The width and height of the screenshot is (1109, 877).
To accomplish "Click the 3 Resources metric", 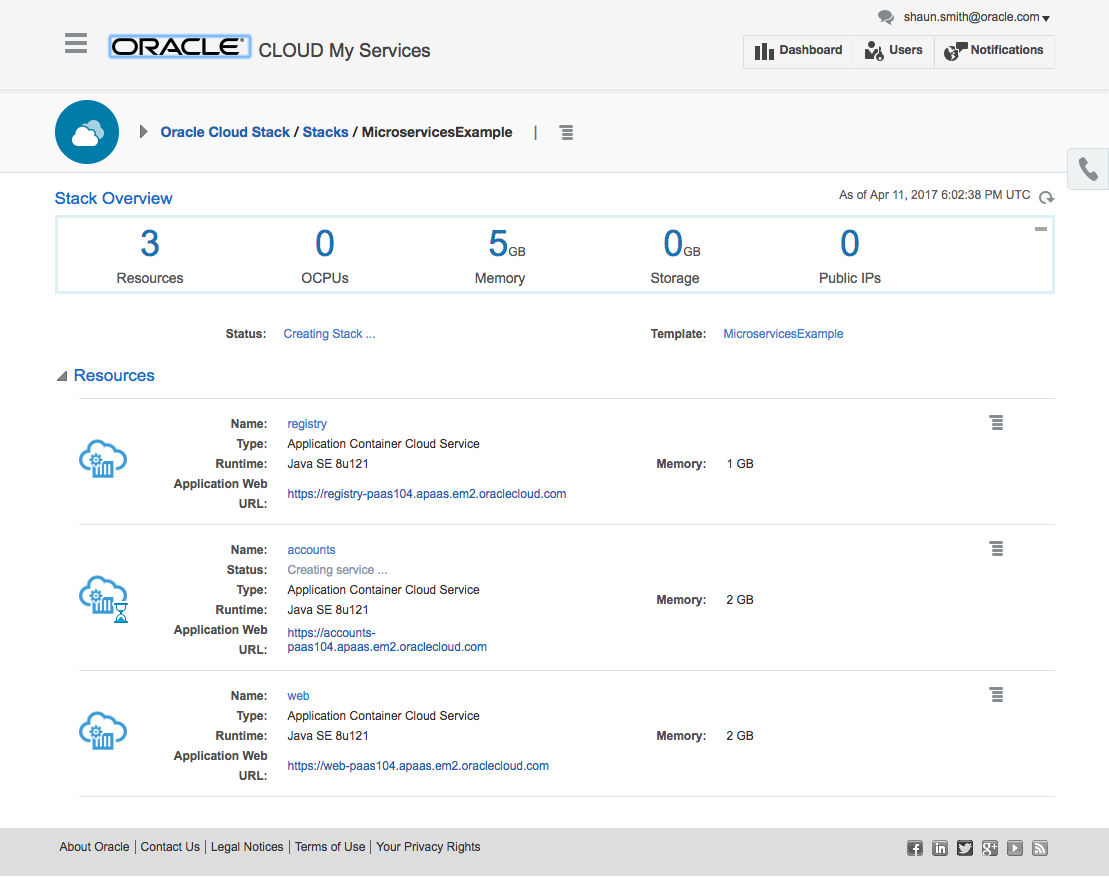I will coord(150,255).
